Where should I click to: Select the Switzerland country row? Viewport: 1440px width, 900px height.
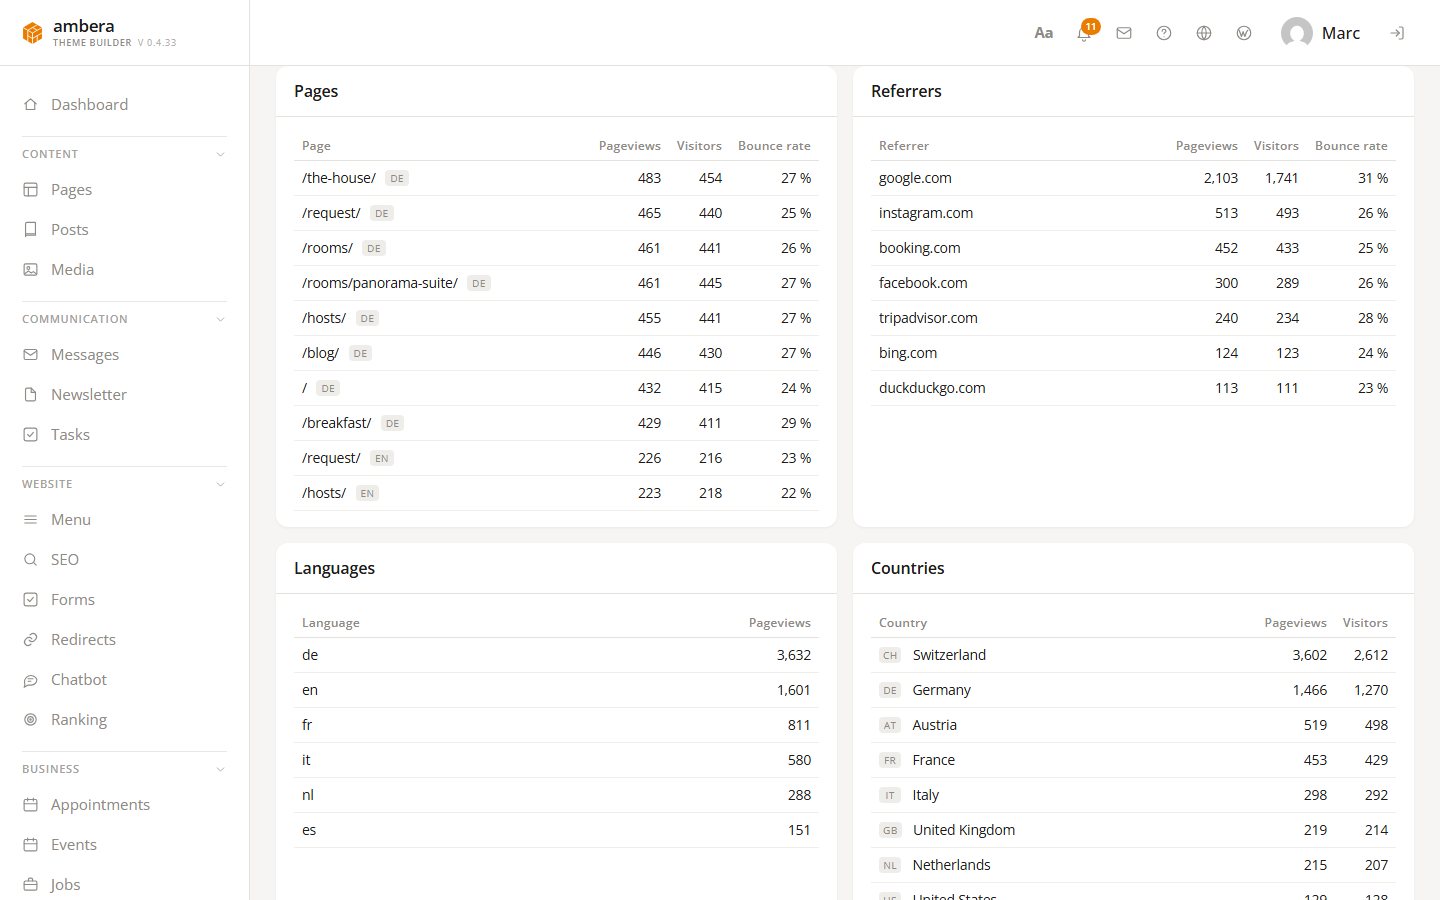tap(1133, 655)
